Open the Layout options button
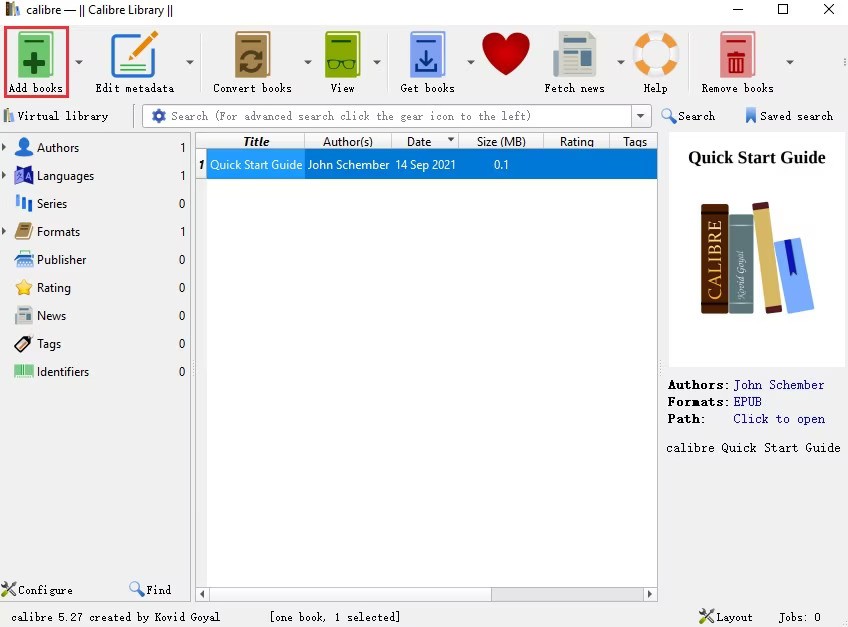Screen dimensions: 848x627 click(725, 617)
